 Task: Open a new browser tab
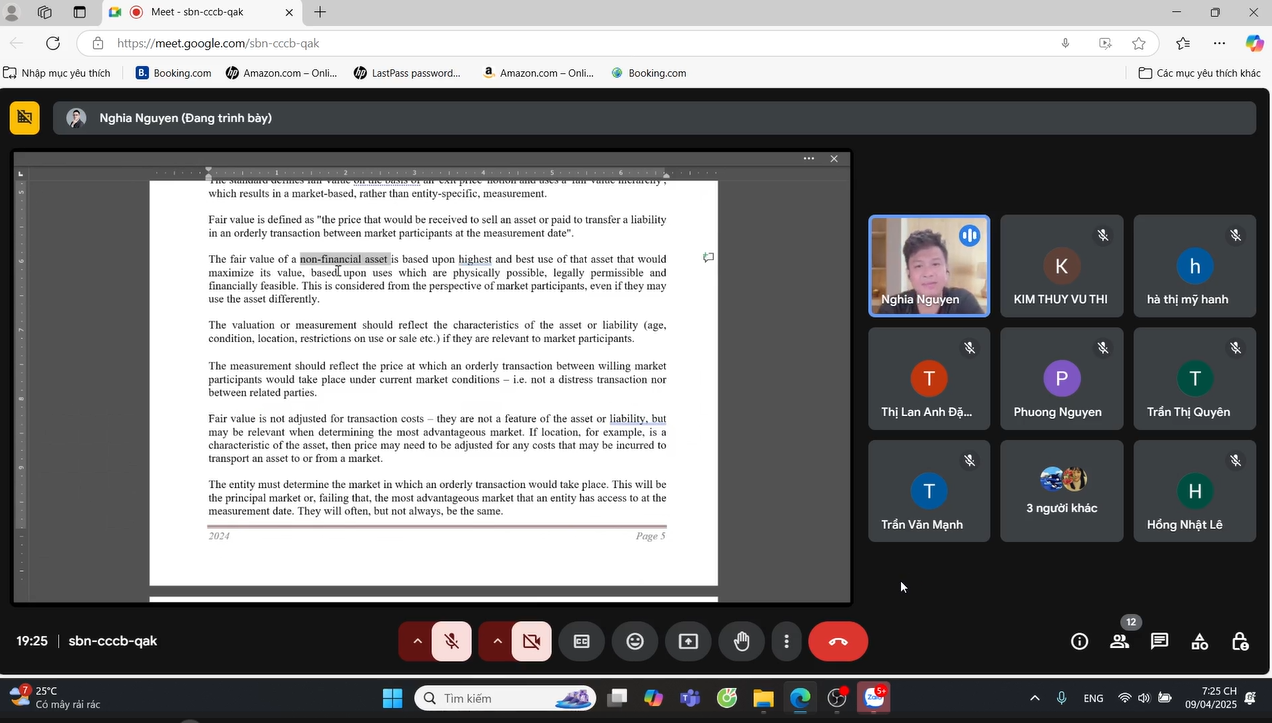(x=320, y=12)
